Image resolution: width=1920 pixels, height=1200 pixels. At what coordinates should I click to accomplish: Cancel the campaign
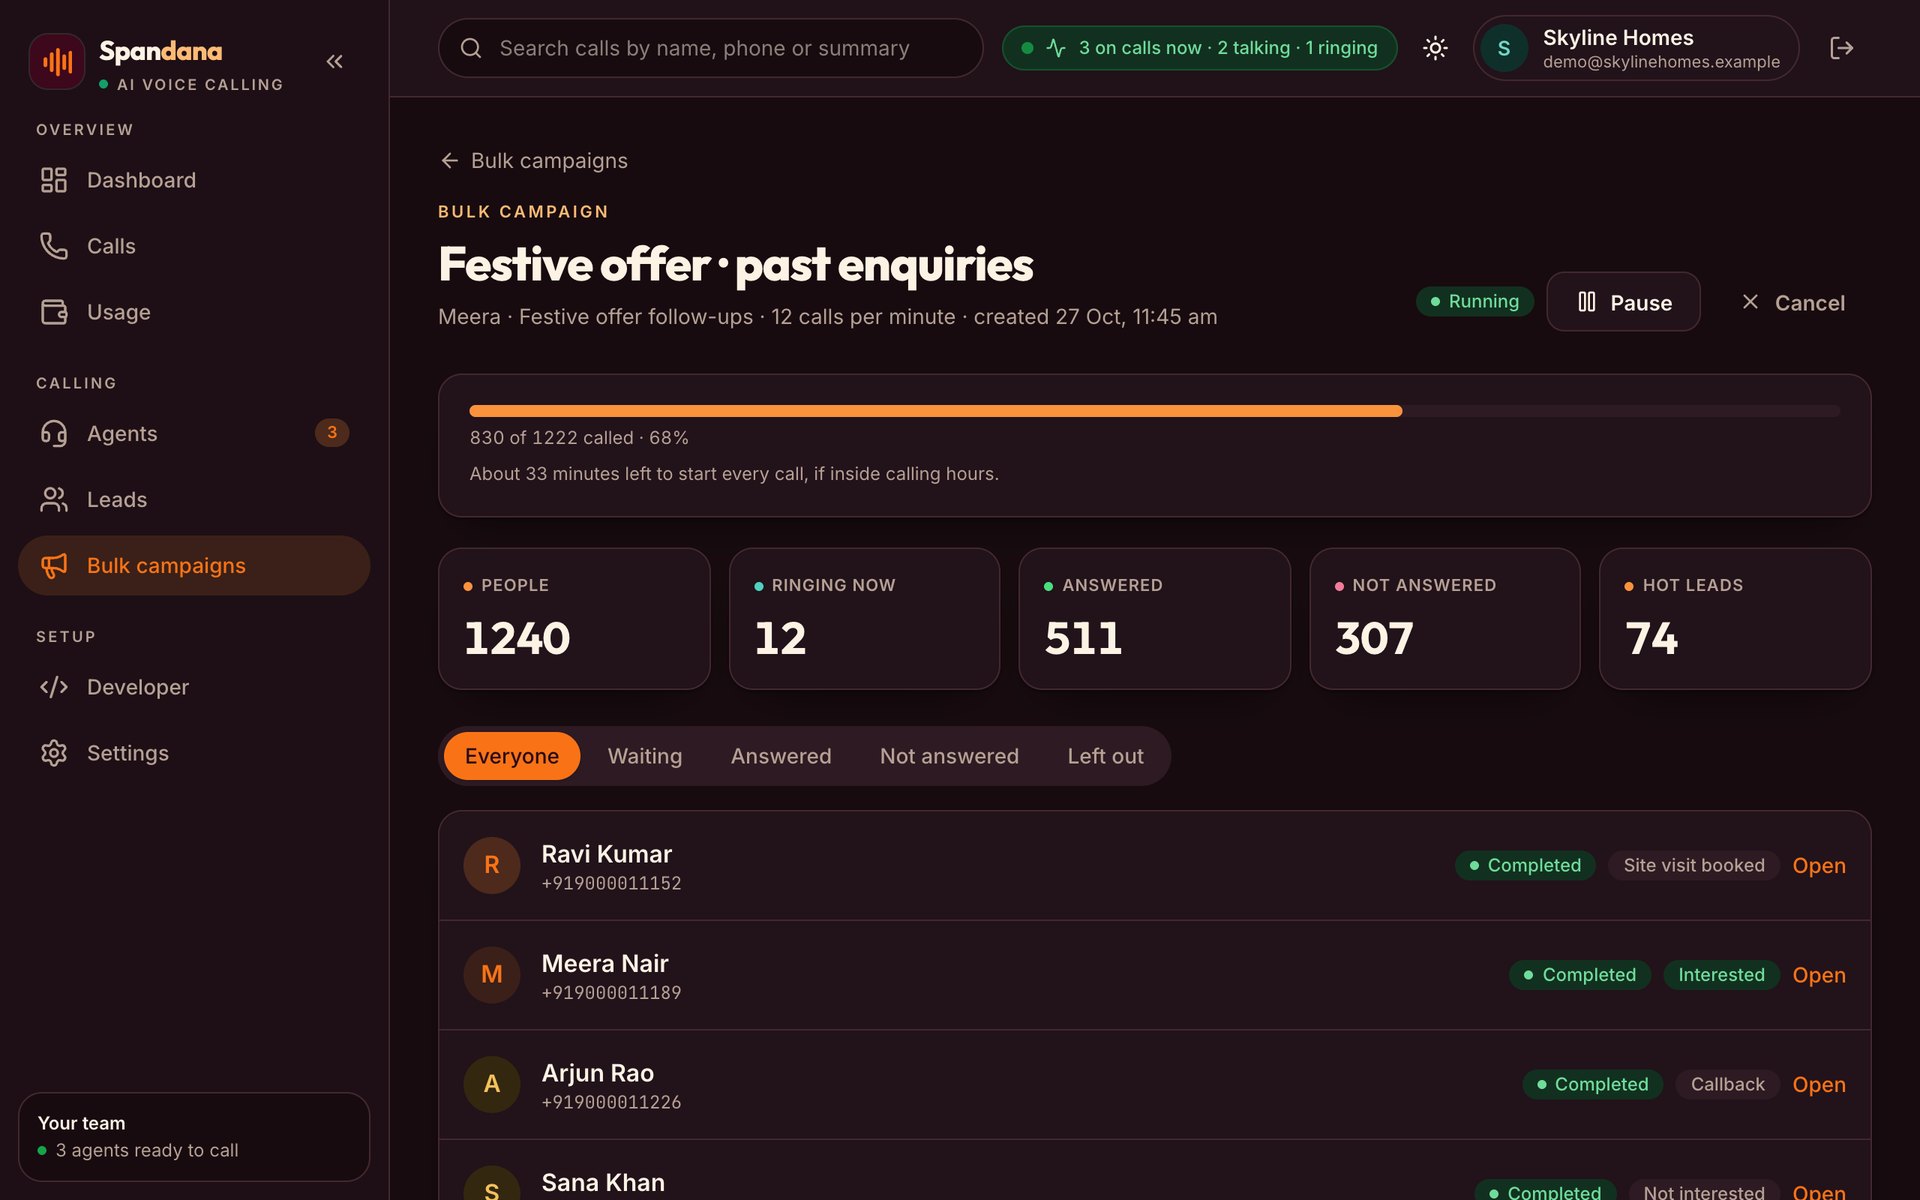coord(1793,302)
